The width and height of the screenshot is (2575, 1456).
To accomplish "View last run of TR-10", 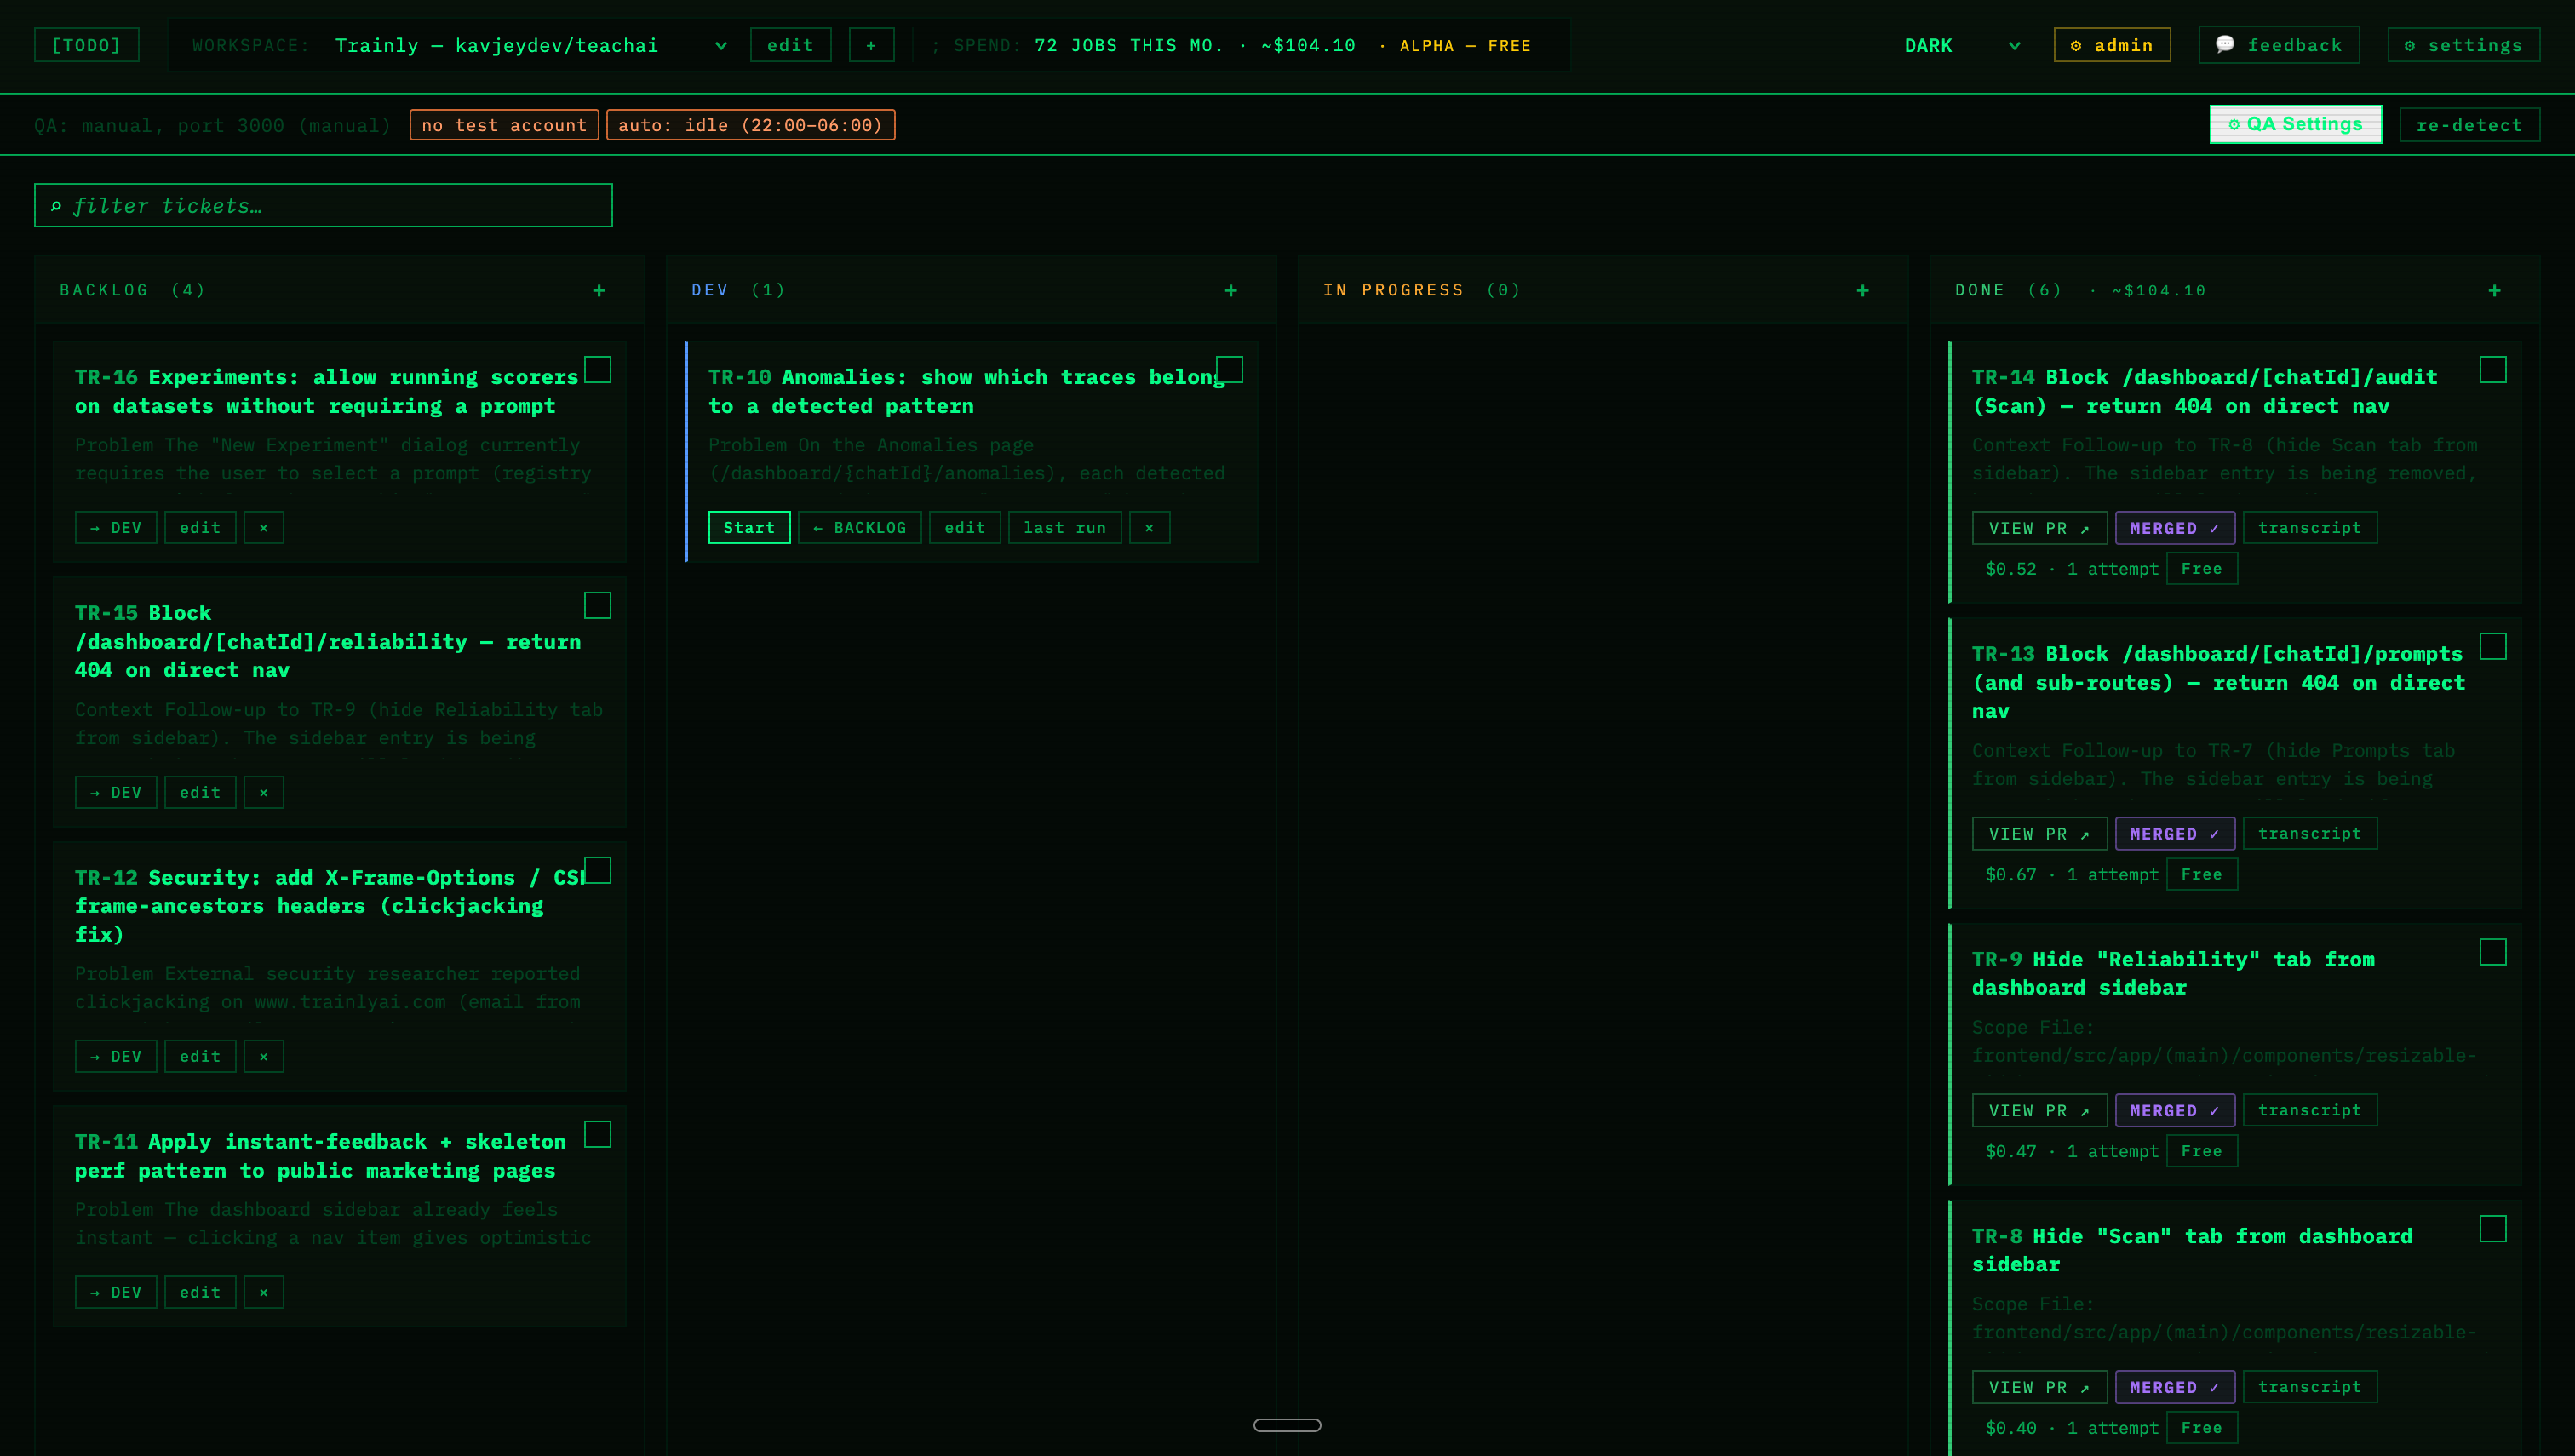I will (1065, 528).
